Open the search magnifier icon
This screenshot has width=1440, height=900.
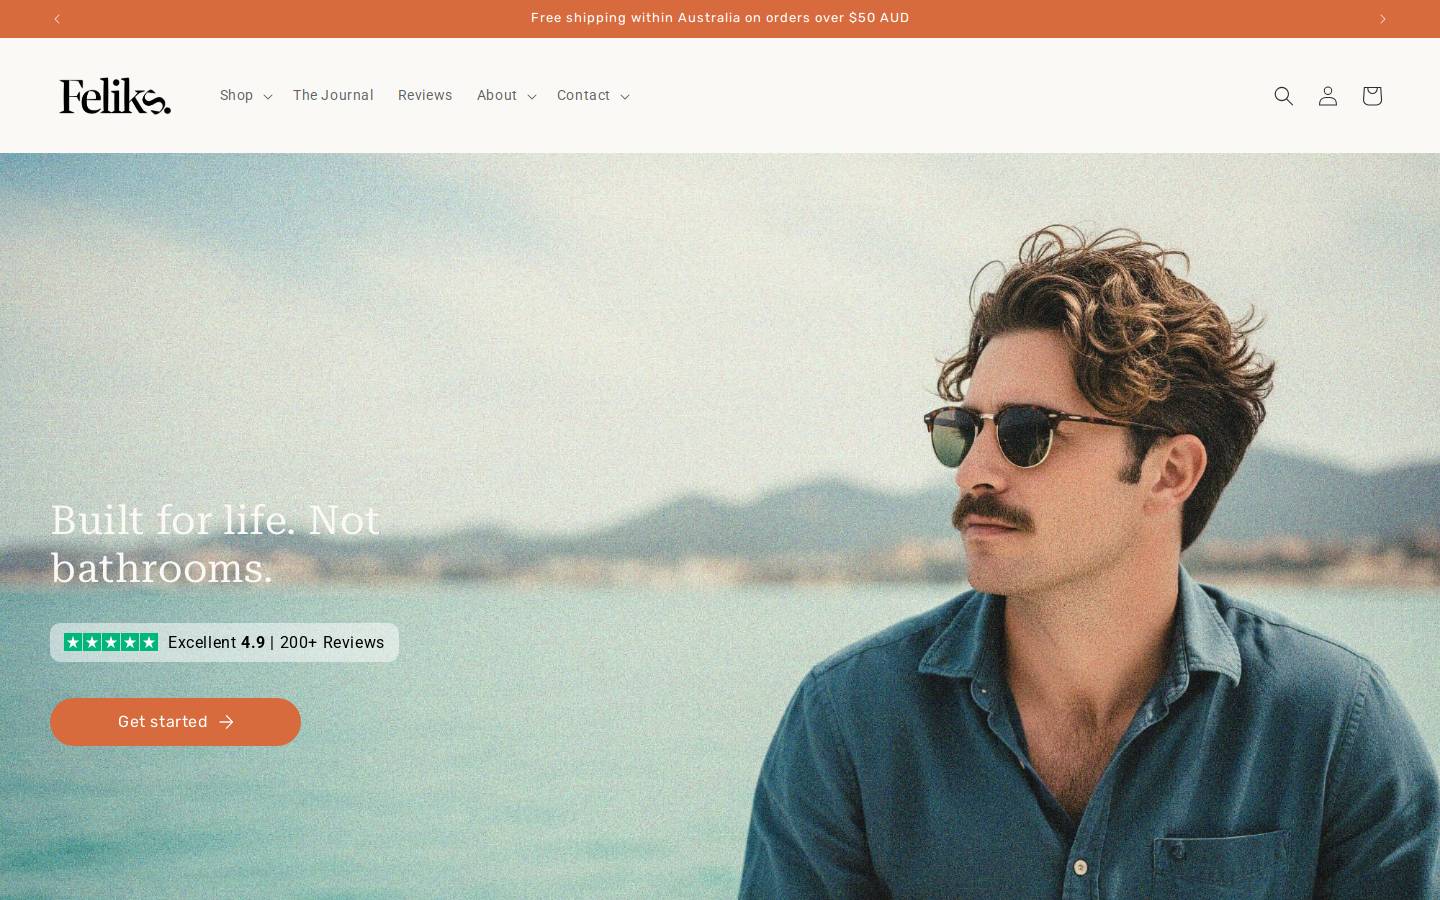coord(1284,96)
